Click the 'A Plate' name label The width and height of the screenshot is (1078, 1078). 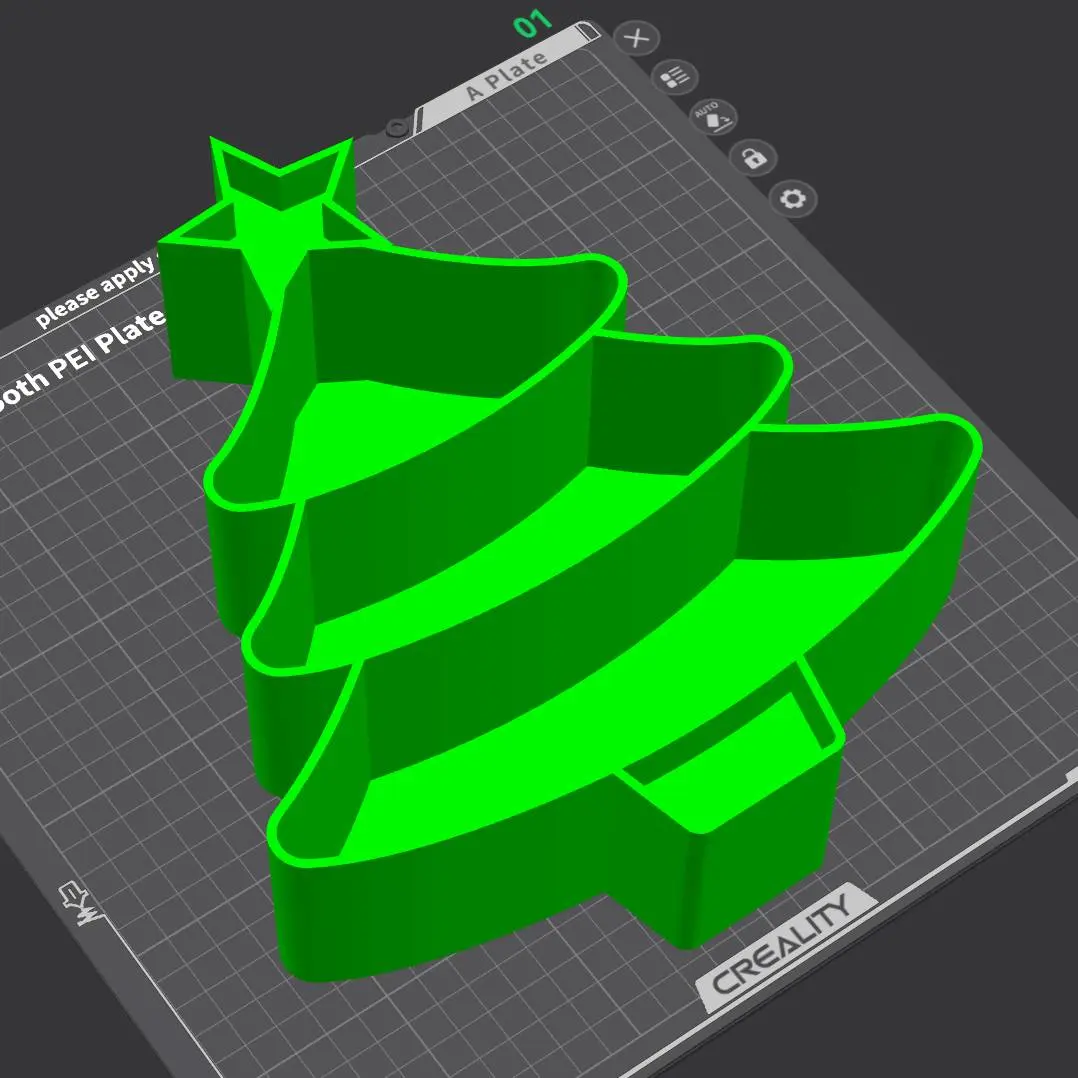507,76
